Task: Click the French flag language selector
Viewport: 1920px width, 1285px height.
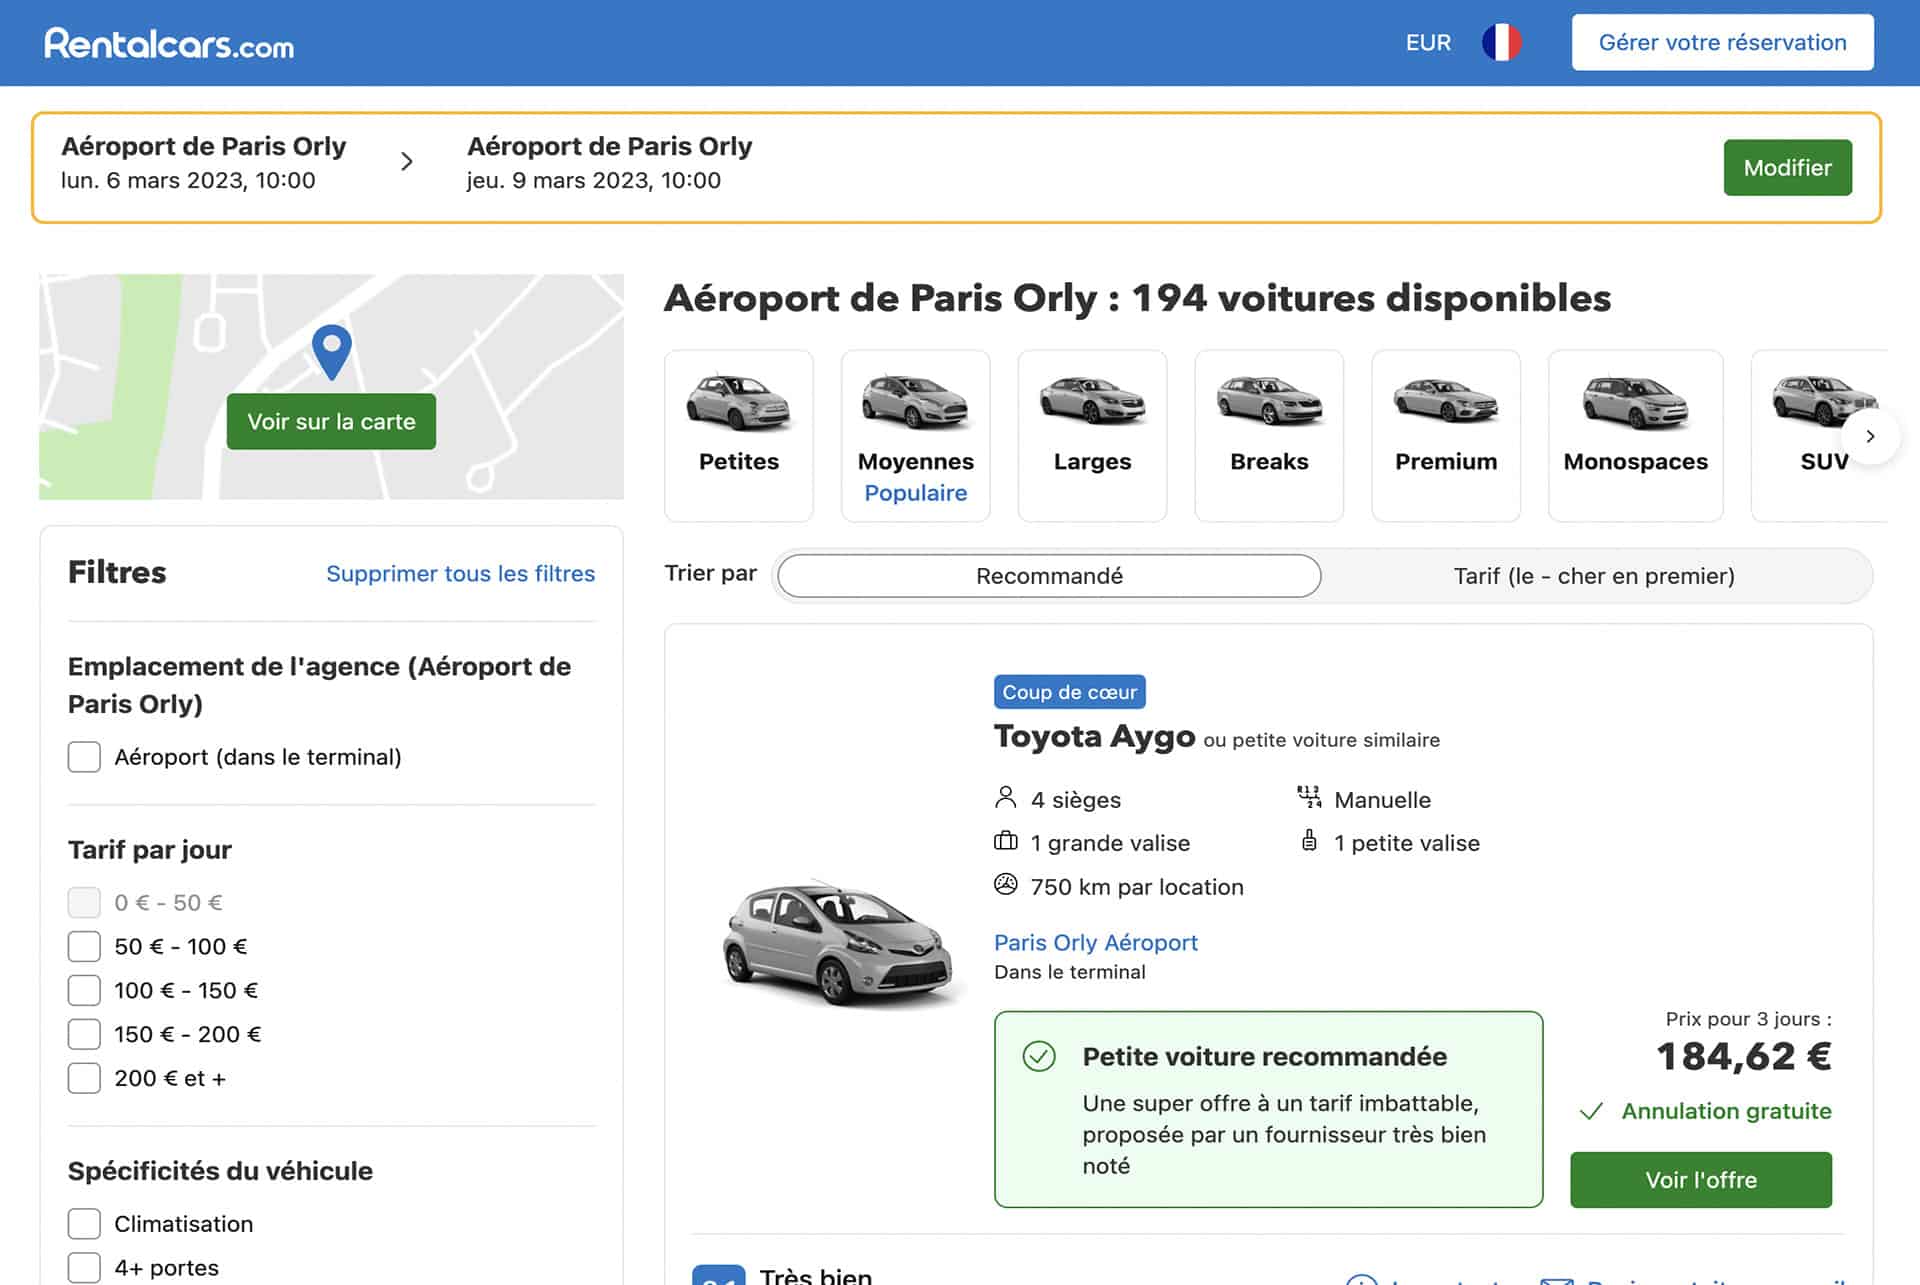Action: (1501, 43)
